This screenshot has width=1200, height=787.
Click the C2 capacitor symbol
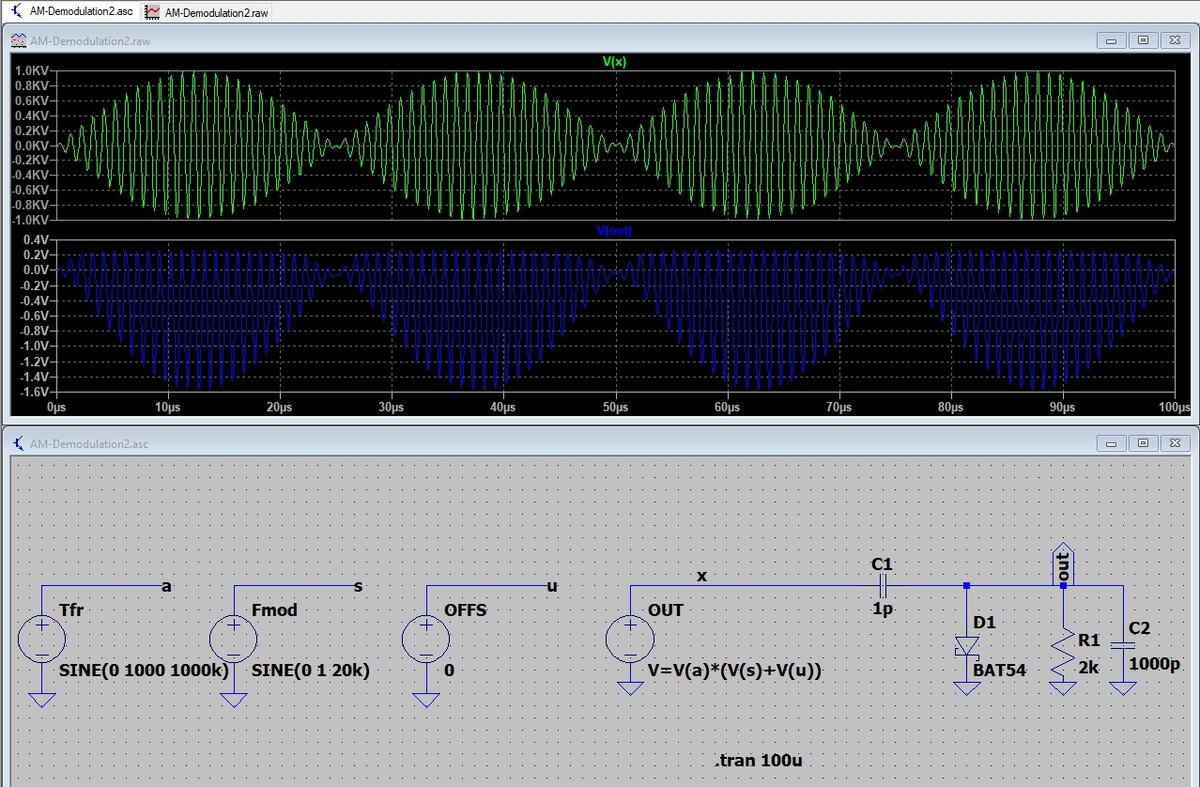click(x=1122, y=648)
